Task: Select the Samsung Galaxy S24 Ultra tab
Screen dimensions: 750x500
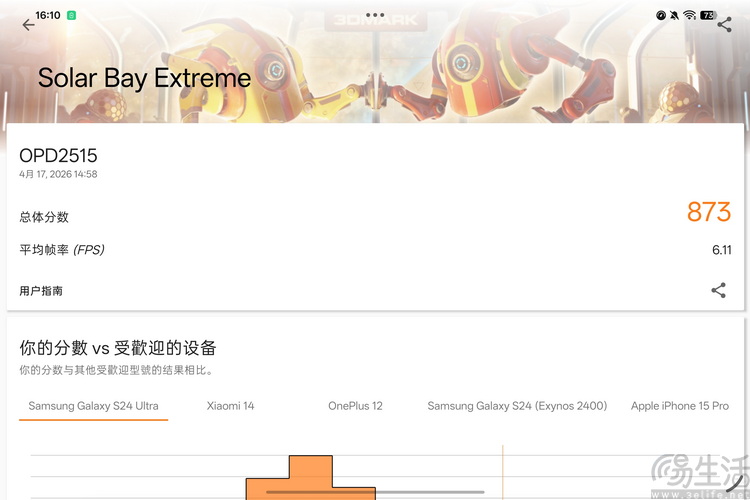Action: [x=93, y=406]
